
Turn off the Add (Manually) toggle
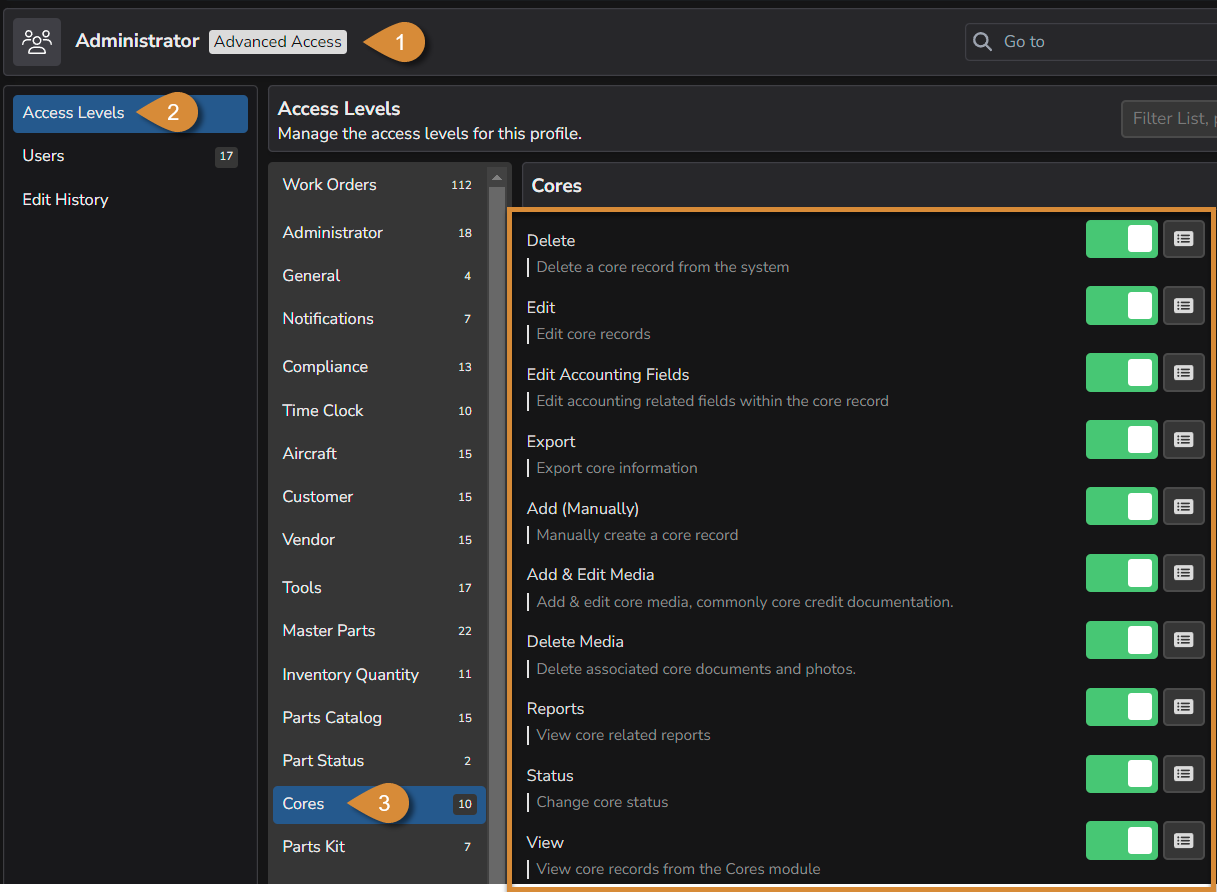click(1121, 507)
